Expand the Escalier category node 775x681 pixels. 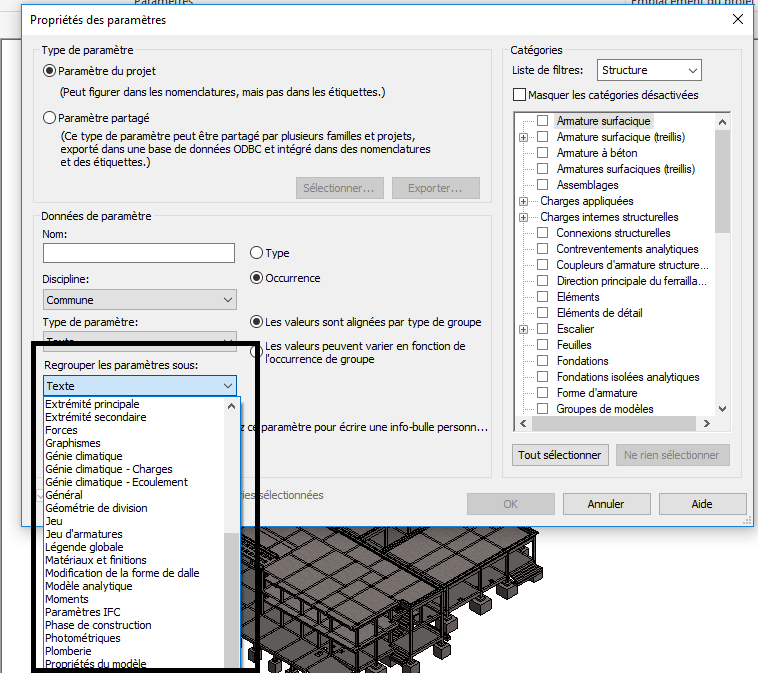523,329
